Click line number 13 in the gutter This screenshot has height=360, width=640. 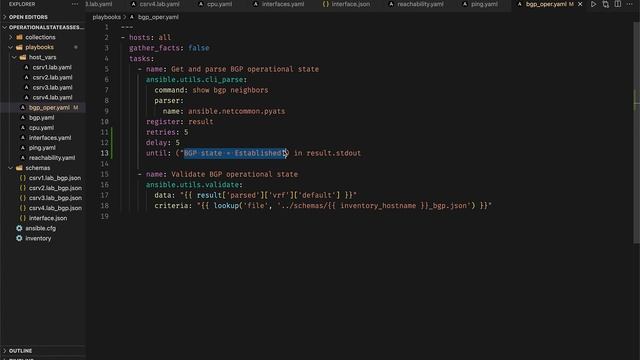coord(104,153)
